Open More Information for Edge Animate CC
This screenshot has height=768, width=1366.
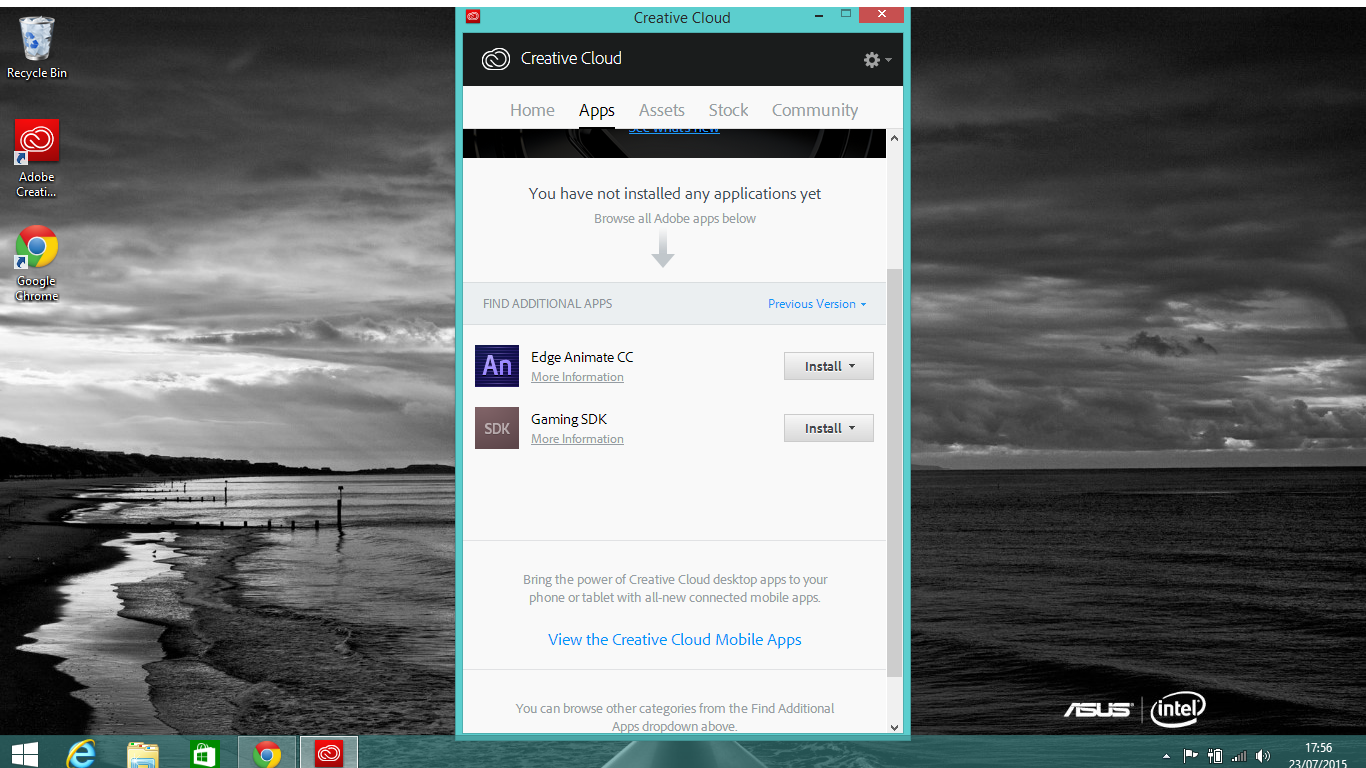point(577,376)
